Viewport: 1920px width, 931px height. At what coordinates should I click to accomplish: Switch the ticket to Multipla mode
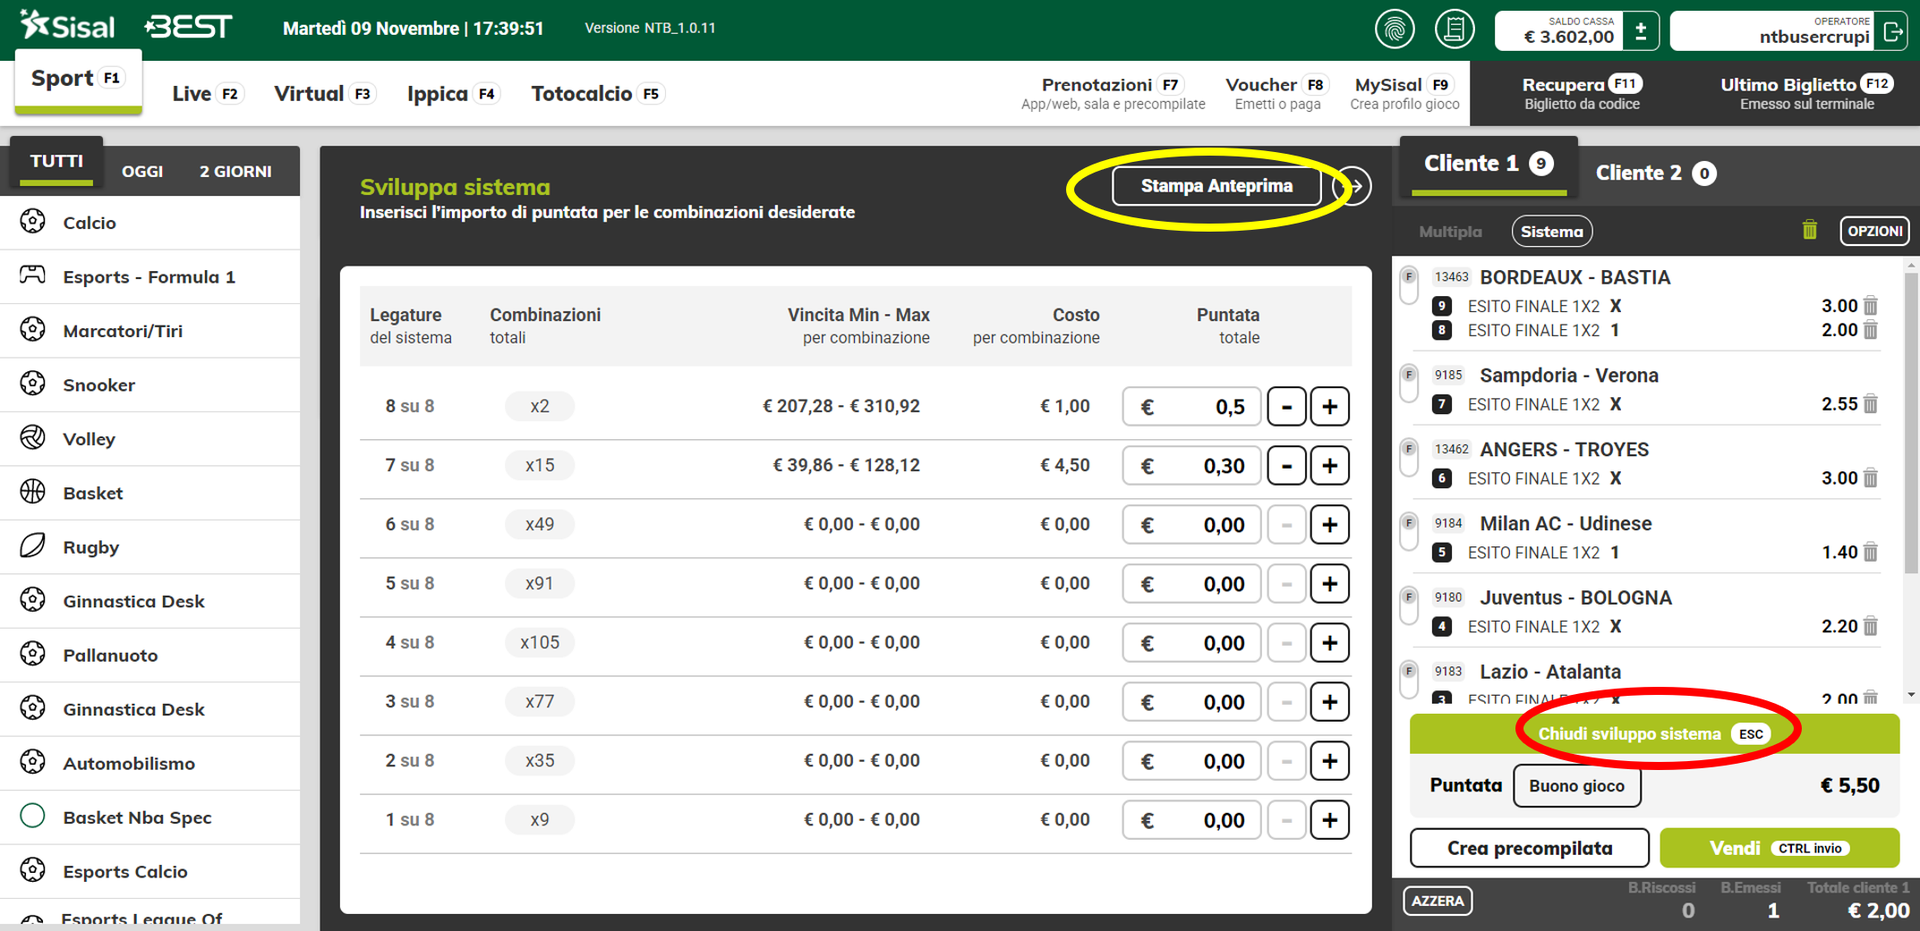coord(1450,231)
